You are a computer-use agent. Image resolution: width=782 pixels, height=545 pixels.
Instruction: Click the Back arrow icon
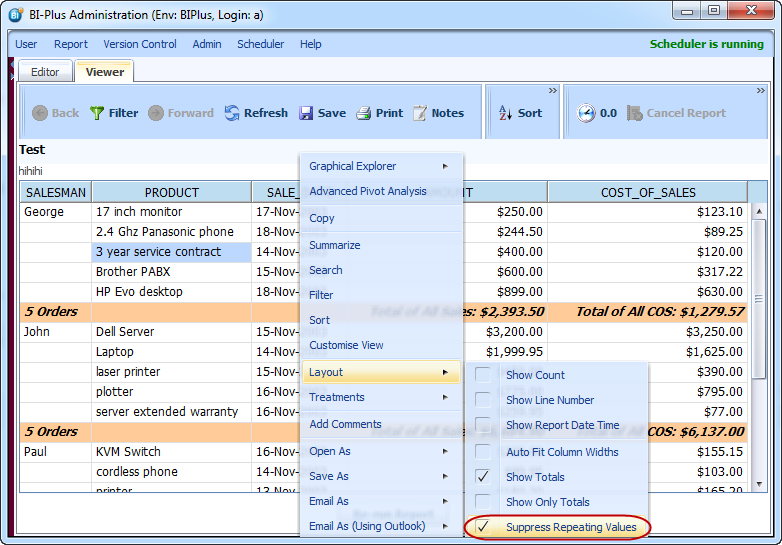[40, 113]
